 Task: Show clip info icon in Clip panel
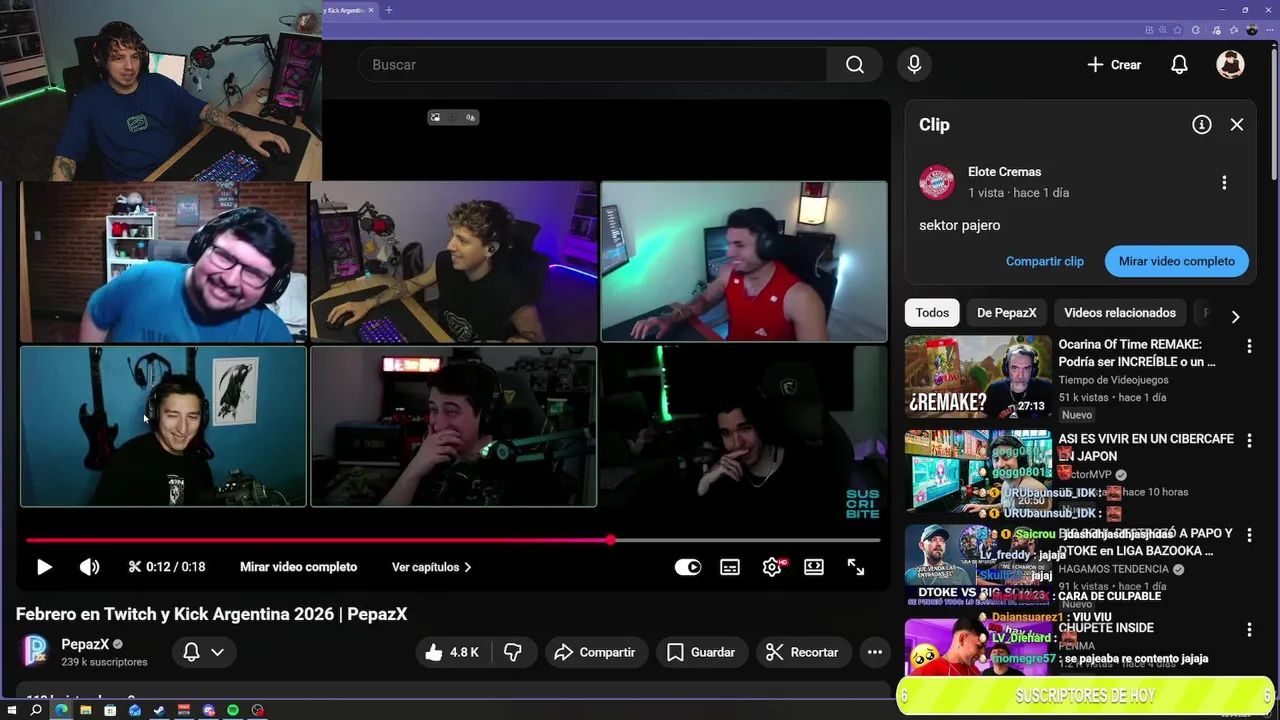pos(1202,125)
